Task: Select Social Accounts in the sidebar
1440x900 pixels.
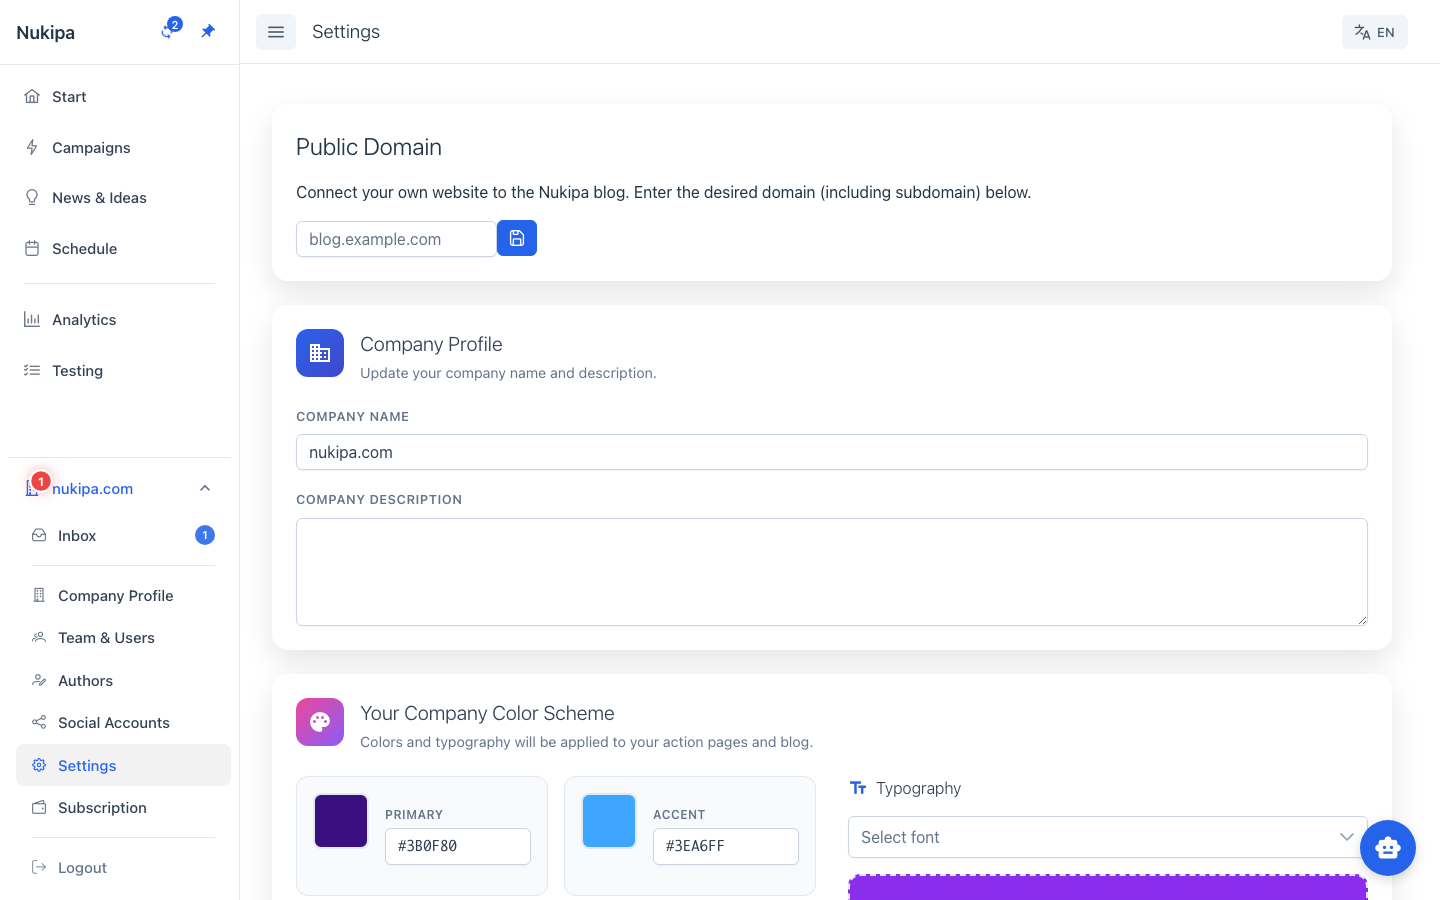Action: pos(112,722)
